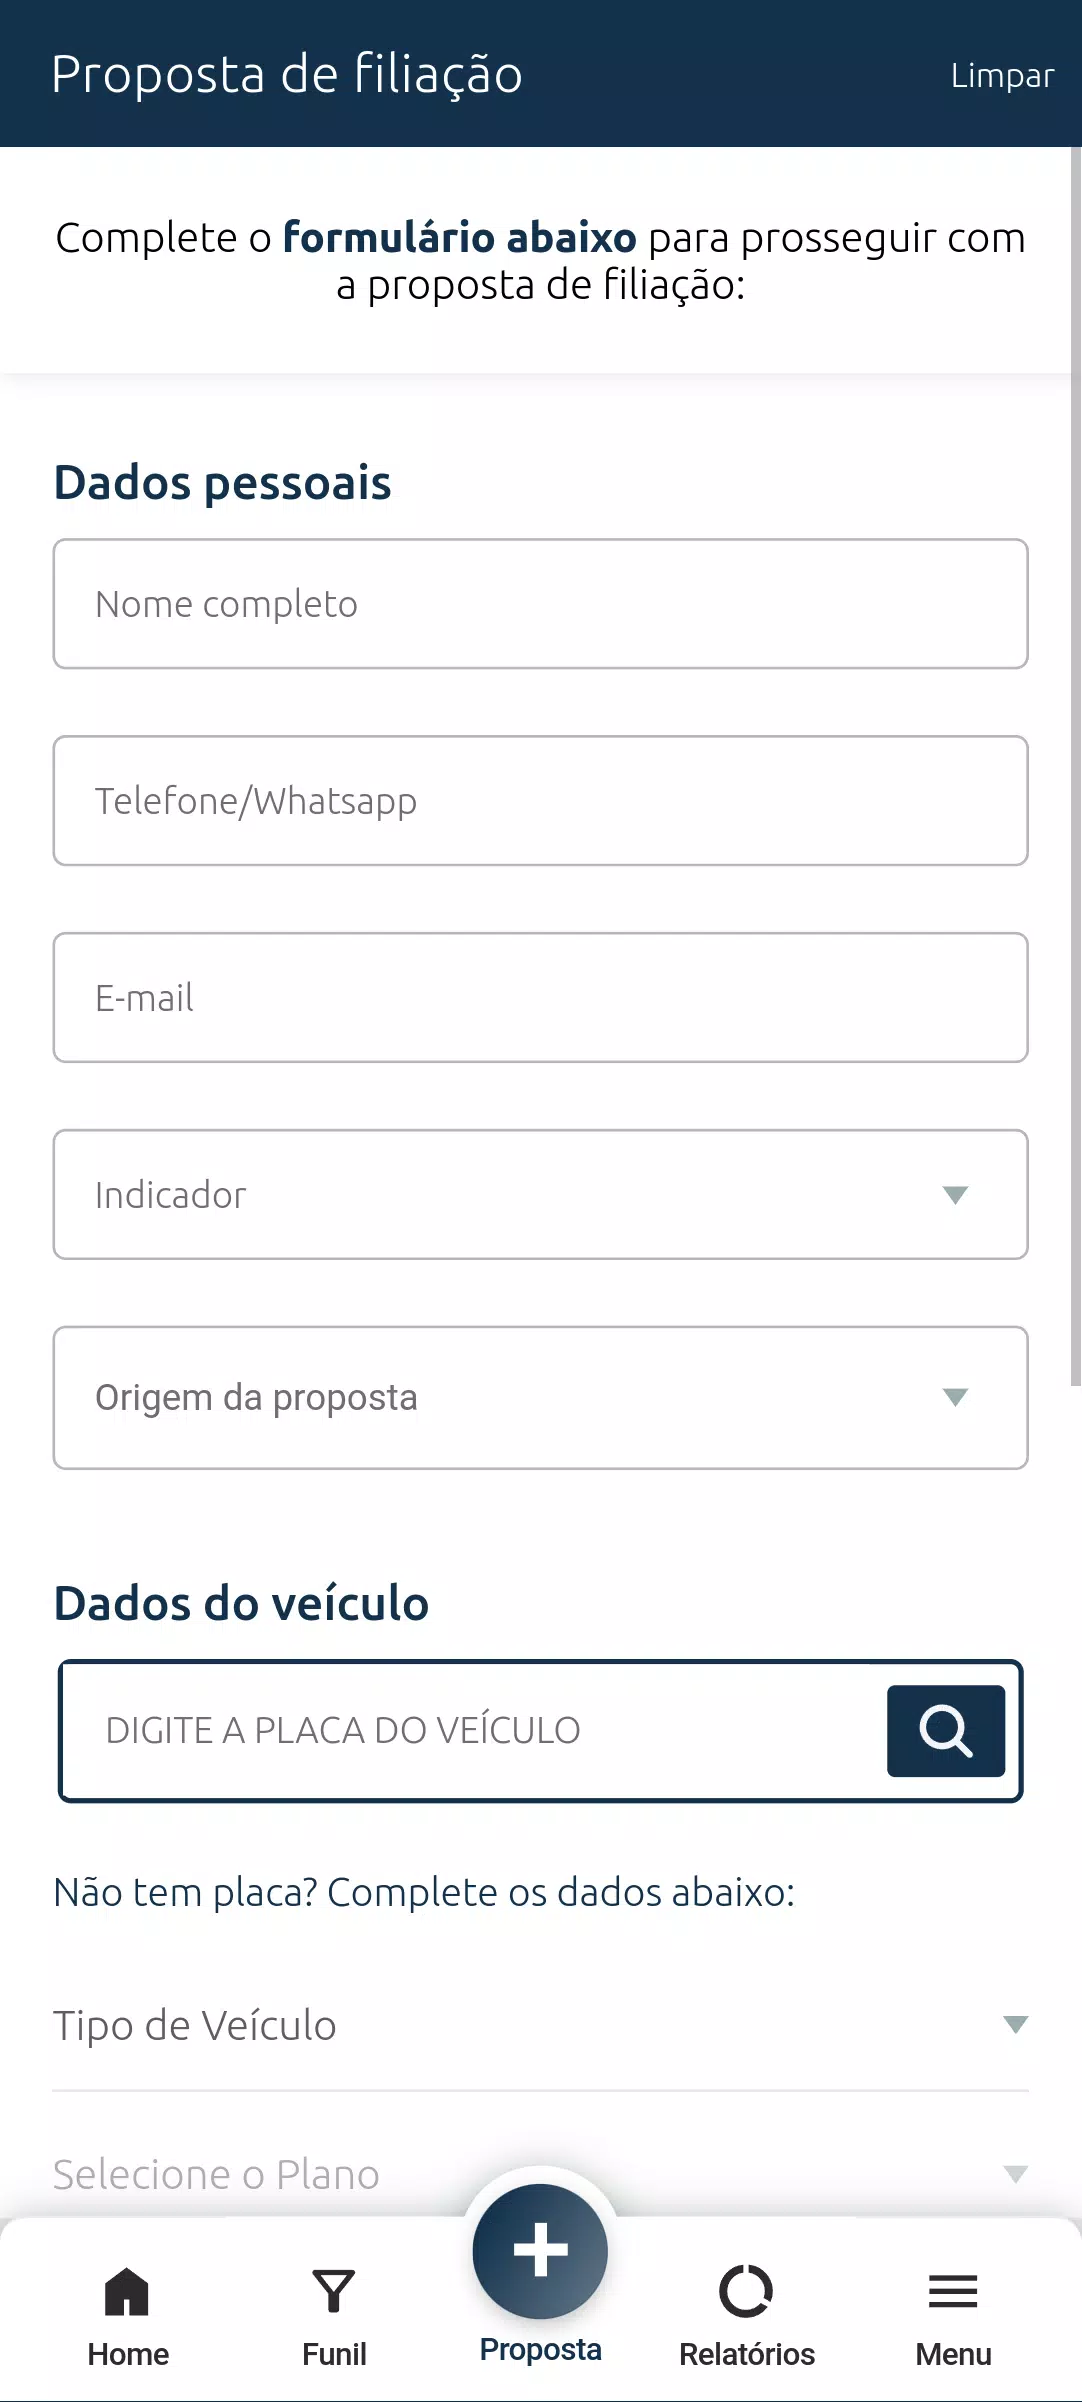
Task: Click the vehicle plate input box
Action: click(470, 1730)
